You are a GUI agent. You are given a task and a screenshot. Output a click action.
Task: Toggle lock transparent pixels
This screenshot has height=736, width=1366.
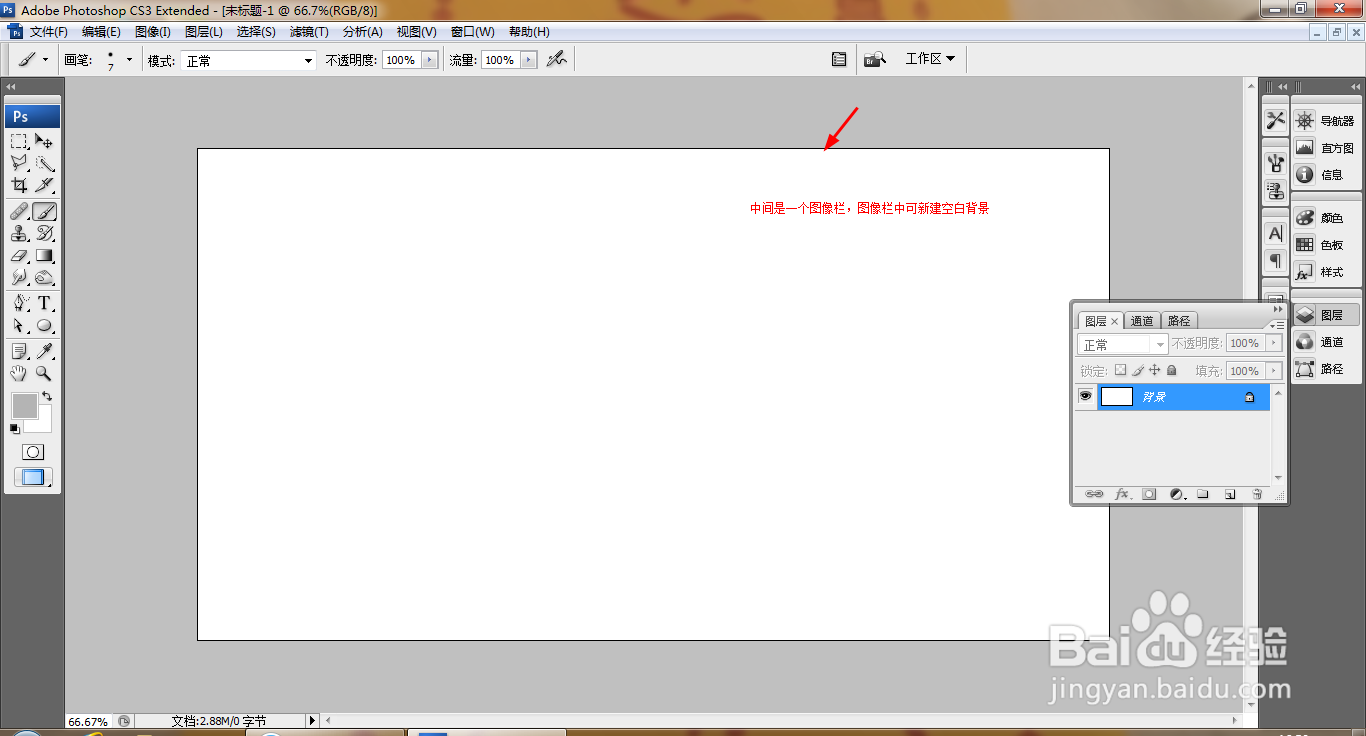pyautogui.click(x=1121, y=370)
